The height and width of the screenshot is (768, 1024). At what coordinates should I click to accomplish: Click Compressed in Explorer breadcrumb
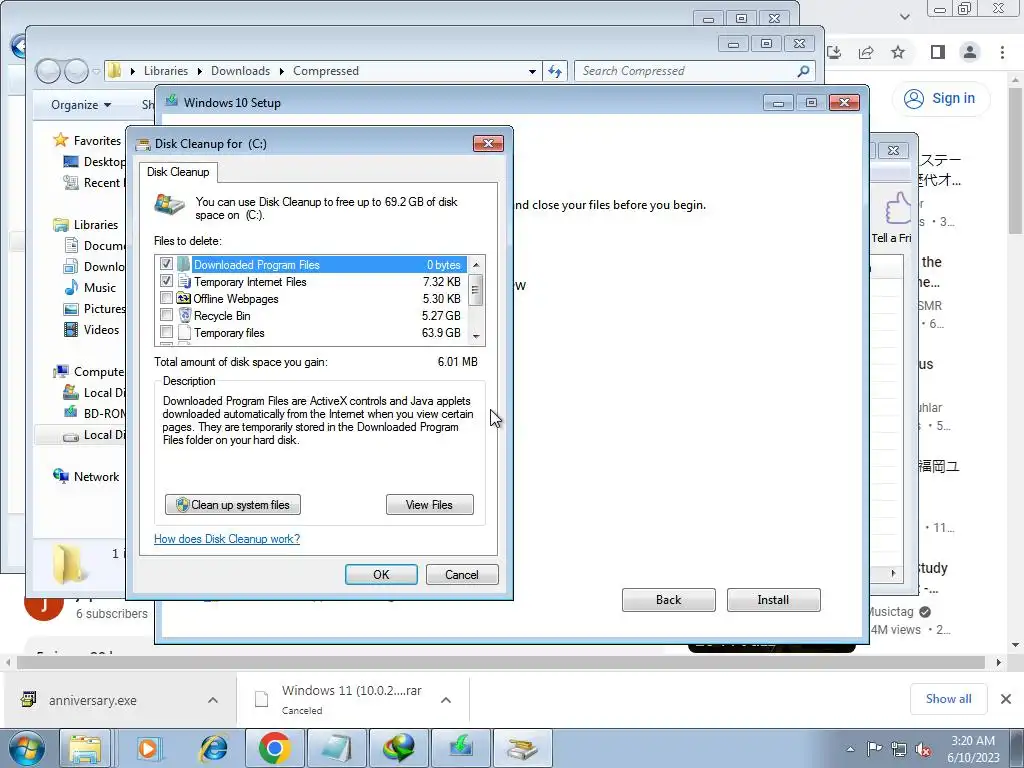point(326,71)
